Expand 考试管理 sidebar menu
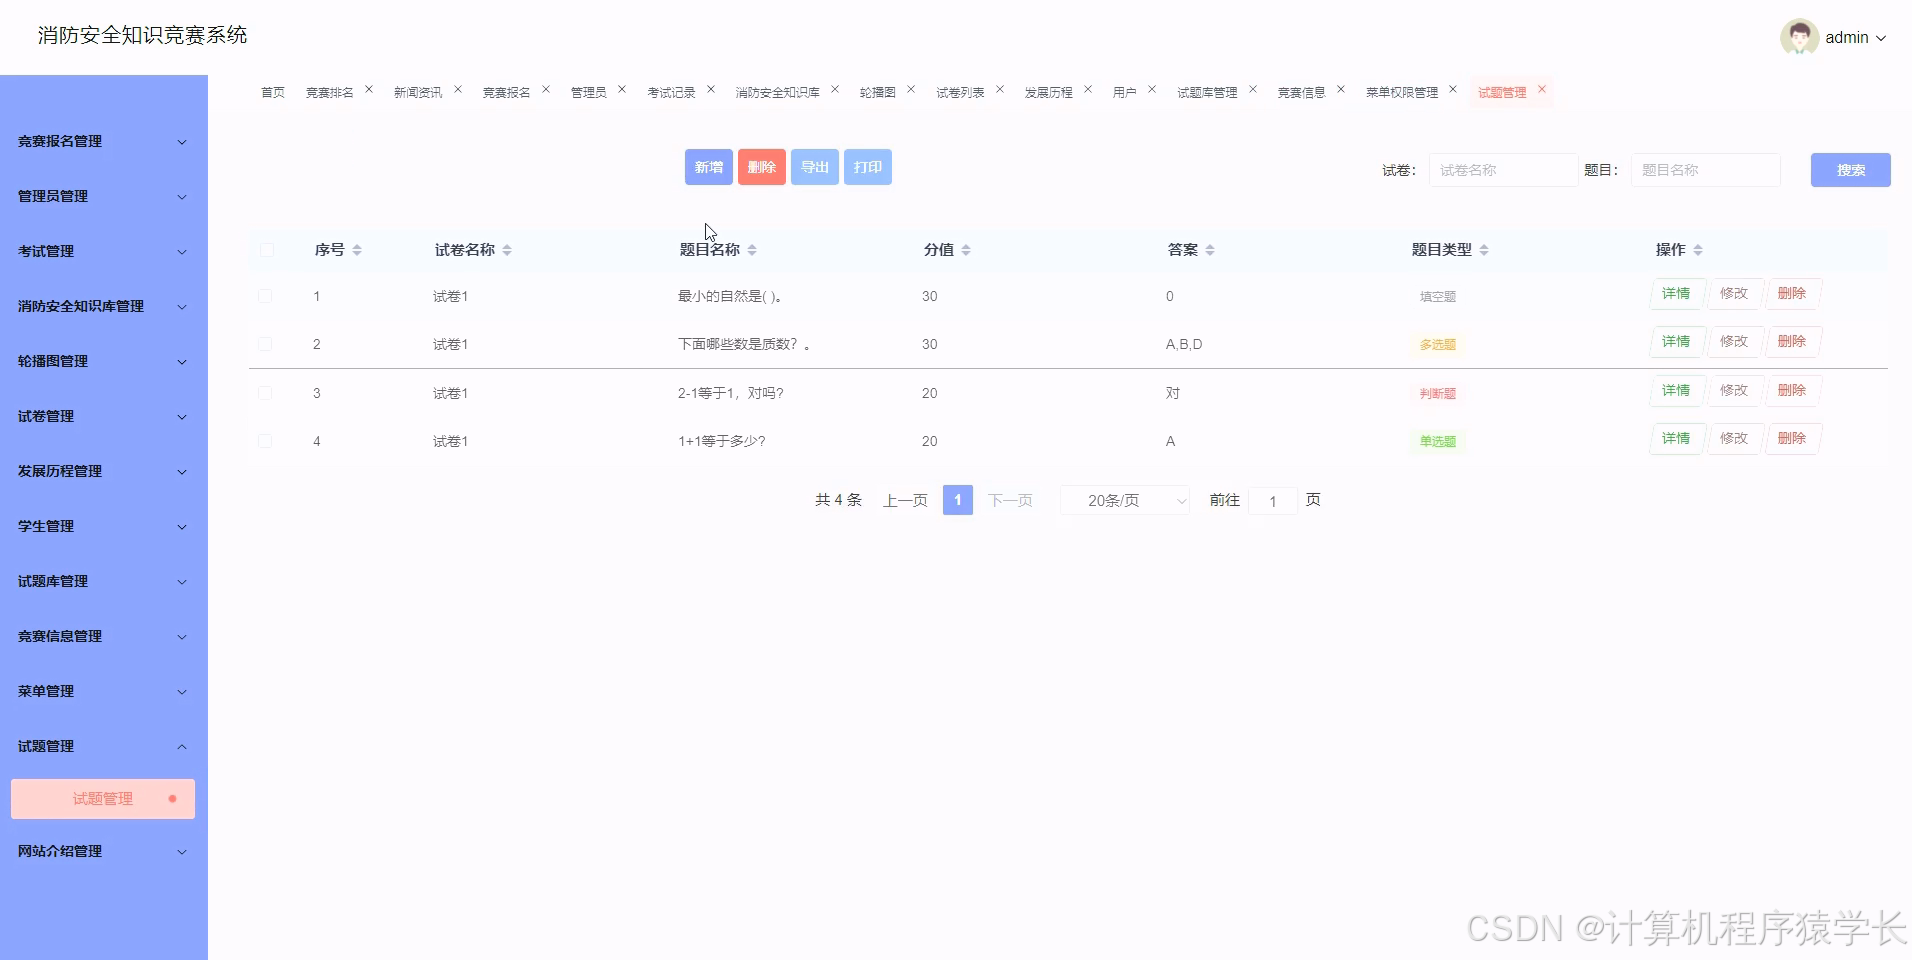Screen dimensions: 1912x960 pos(103,252)
